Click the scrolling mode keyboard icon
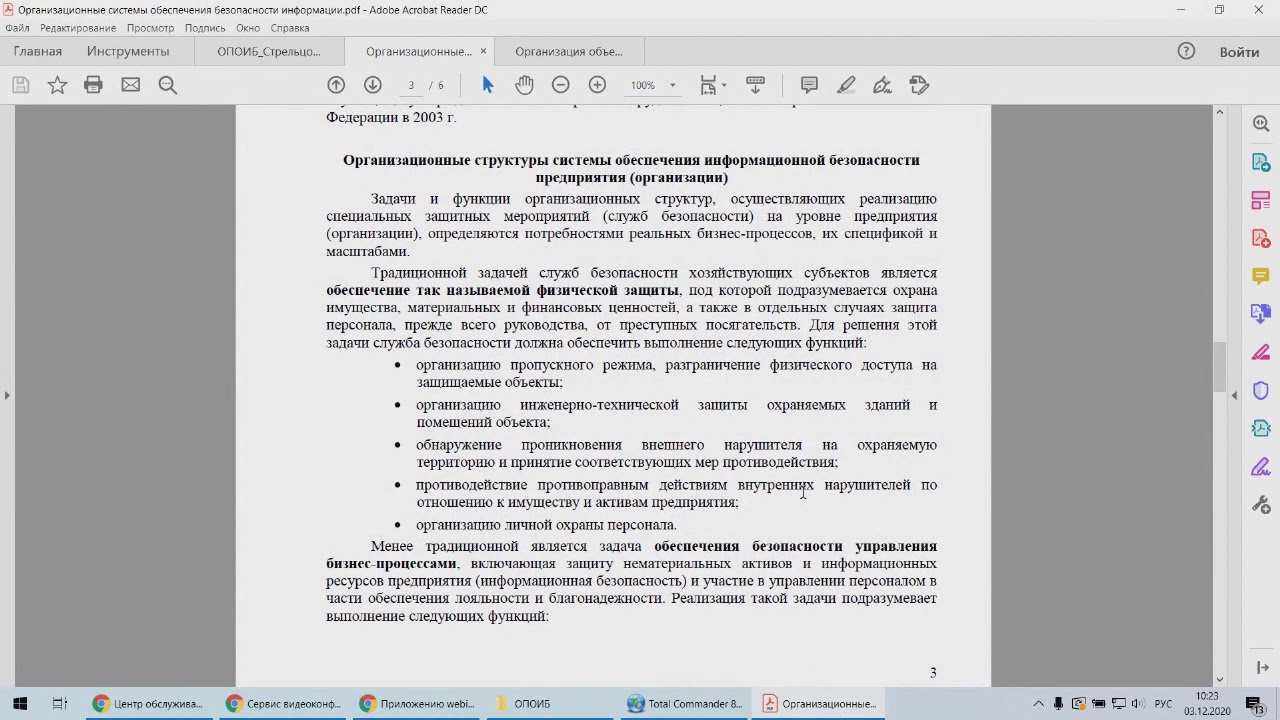1280x720 pixels. 756,85
